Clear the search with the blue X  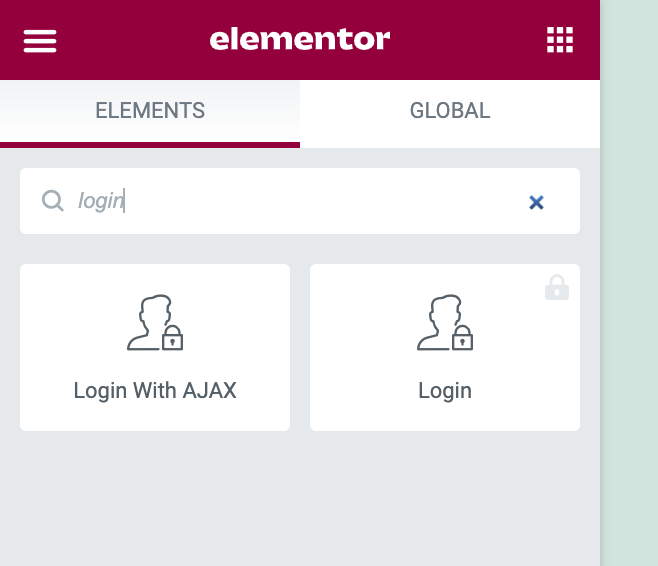[x=536, y=202]
